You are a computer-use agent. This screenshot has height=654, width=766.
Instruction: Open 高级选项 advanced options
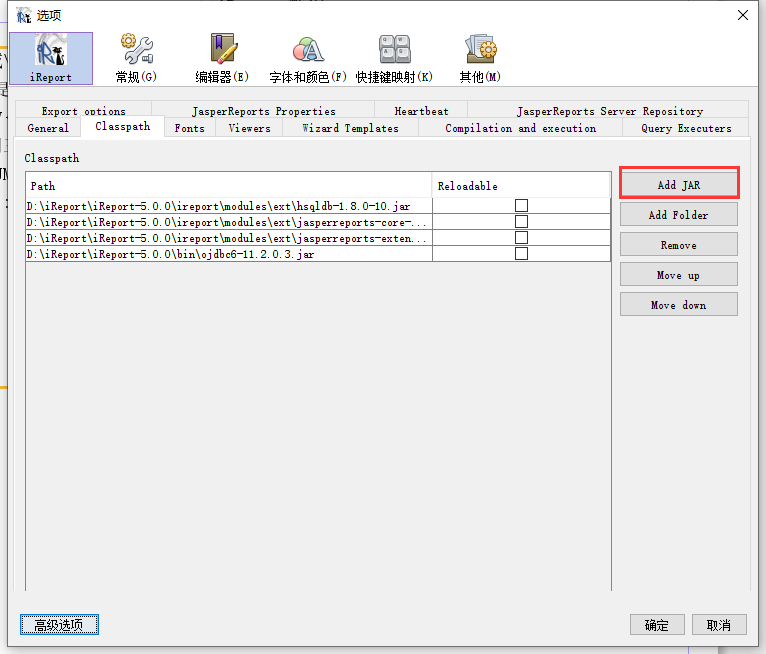[x=59, y=625]
